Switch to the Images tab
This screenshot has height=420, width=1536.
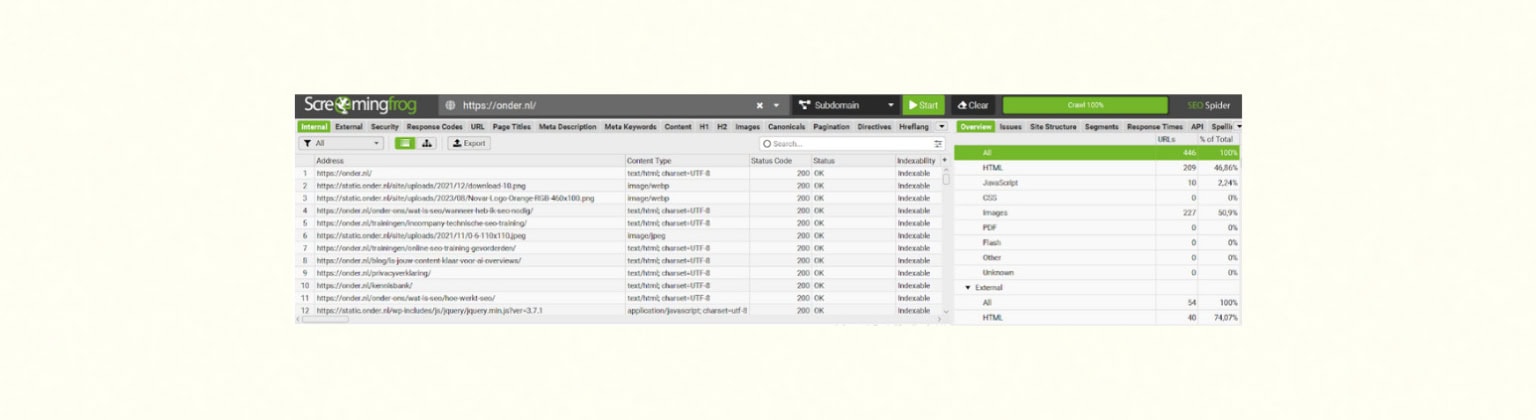coord(748,127)
